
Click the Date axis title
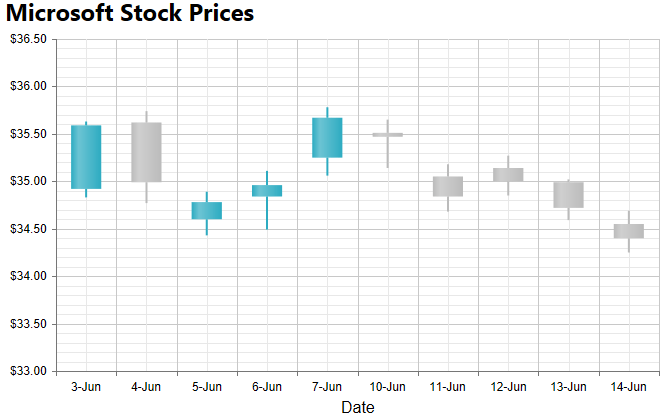click(x=358, y=407)
